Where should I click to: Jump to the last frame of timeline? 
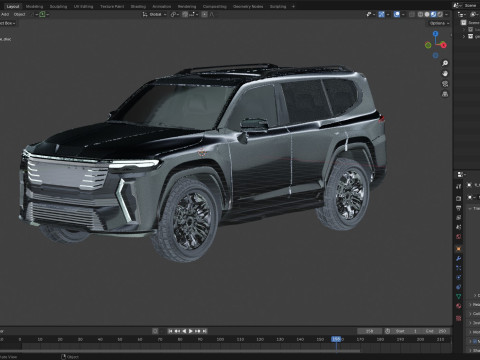tap(205, 331)
